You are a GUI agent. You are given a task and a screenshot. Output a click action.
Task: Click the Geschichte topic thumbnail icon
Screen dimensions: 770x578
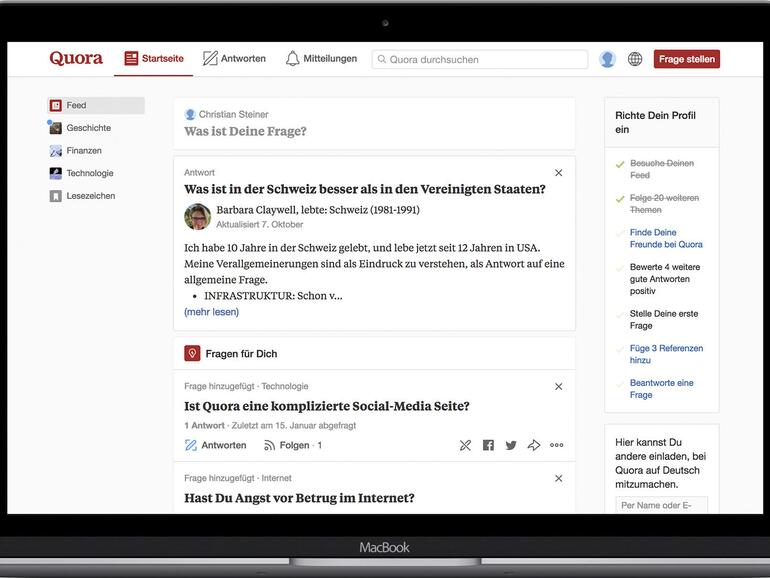click(55, 128)
